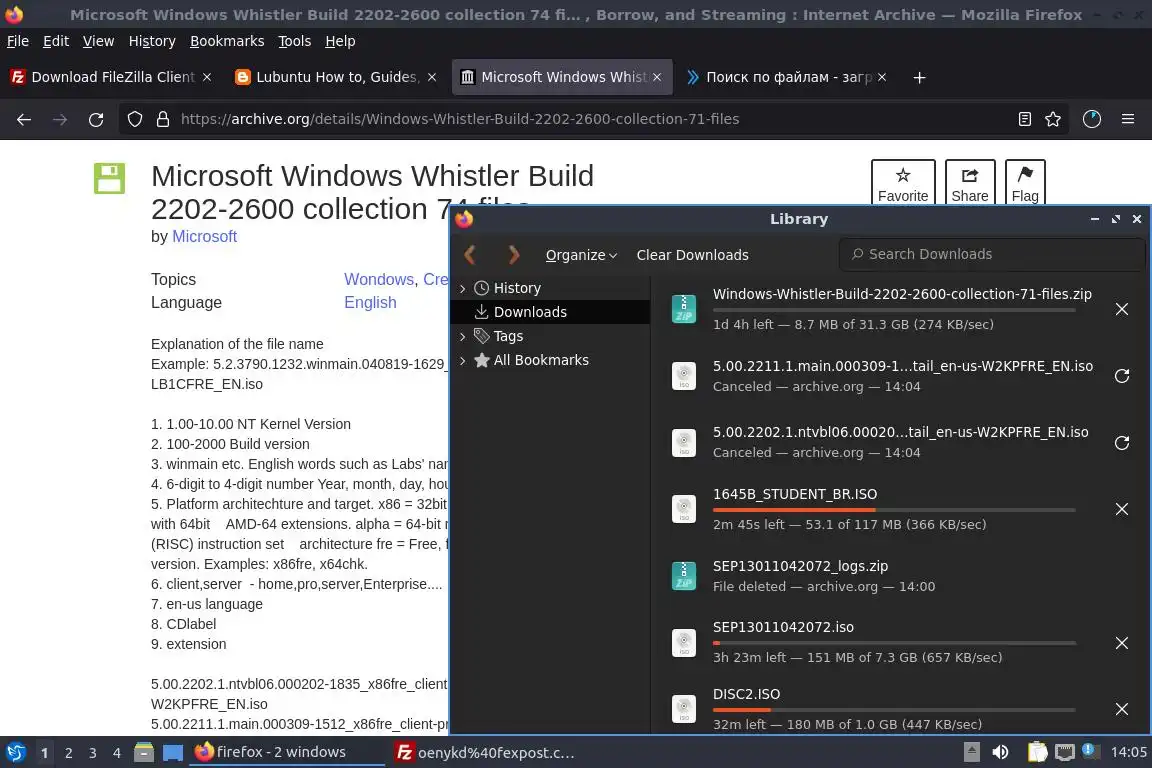Open clipboard tray icon

pyautogui.click(x=1037, y=753)
